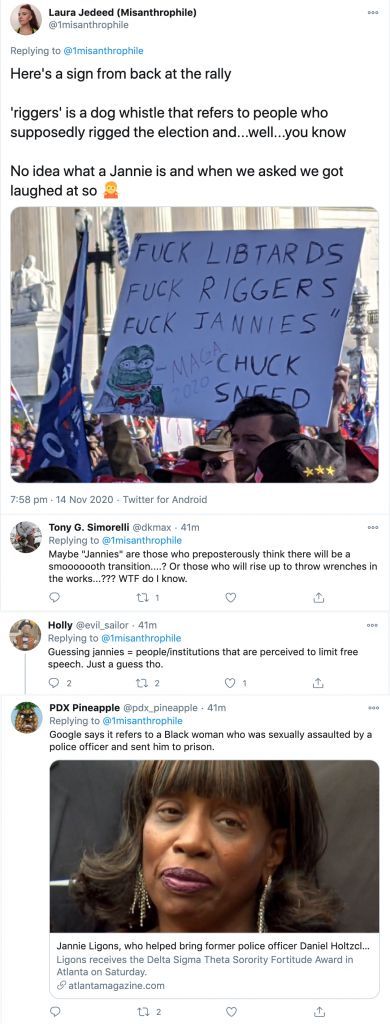Screen dimensions: 390x1024
Task: Open the rally sign photo
Action: 195,345
